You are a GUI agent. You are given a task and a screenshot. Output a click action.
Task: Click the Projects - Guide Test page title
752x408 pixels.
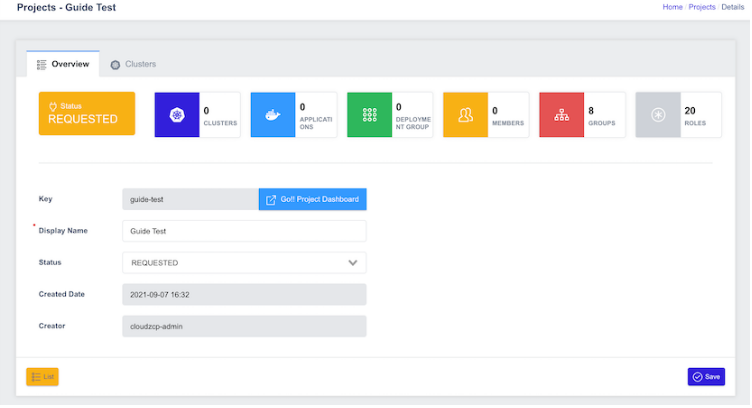coord(66,7)
